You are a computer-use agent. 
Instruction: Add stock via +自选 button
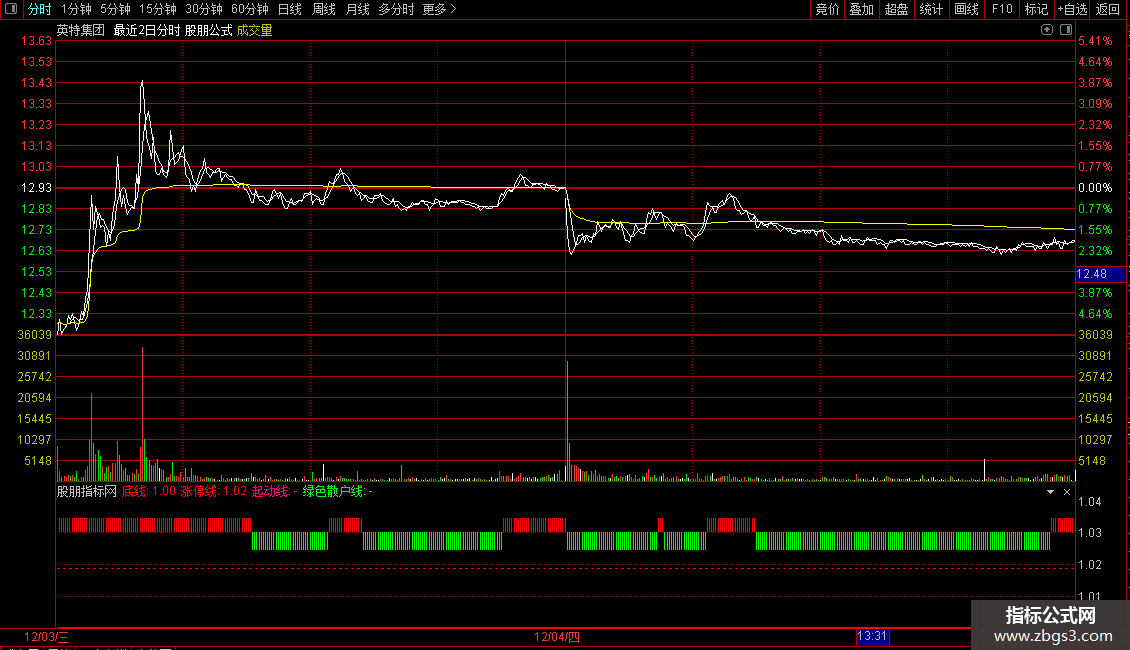coord(1072,9)
